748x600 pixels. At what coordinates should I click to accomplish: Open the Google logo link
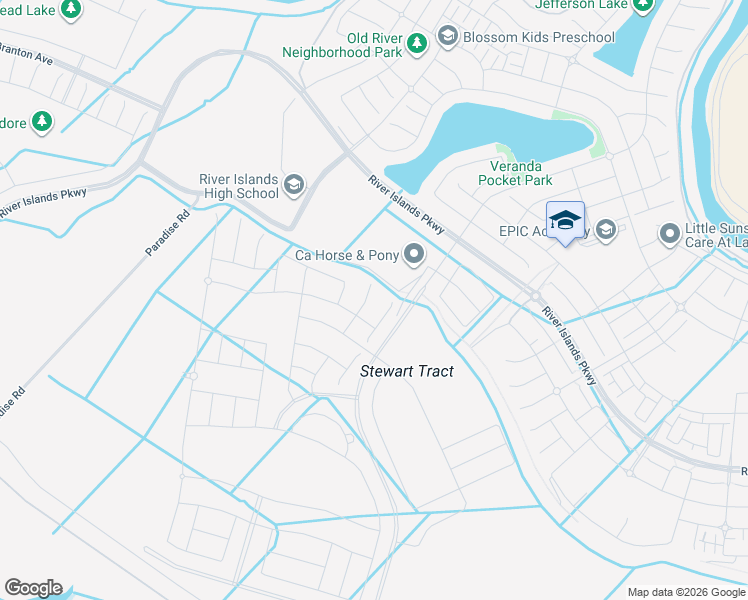33,588
